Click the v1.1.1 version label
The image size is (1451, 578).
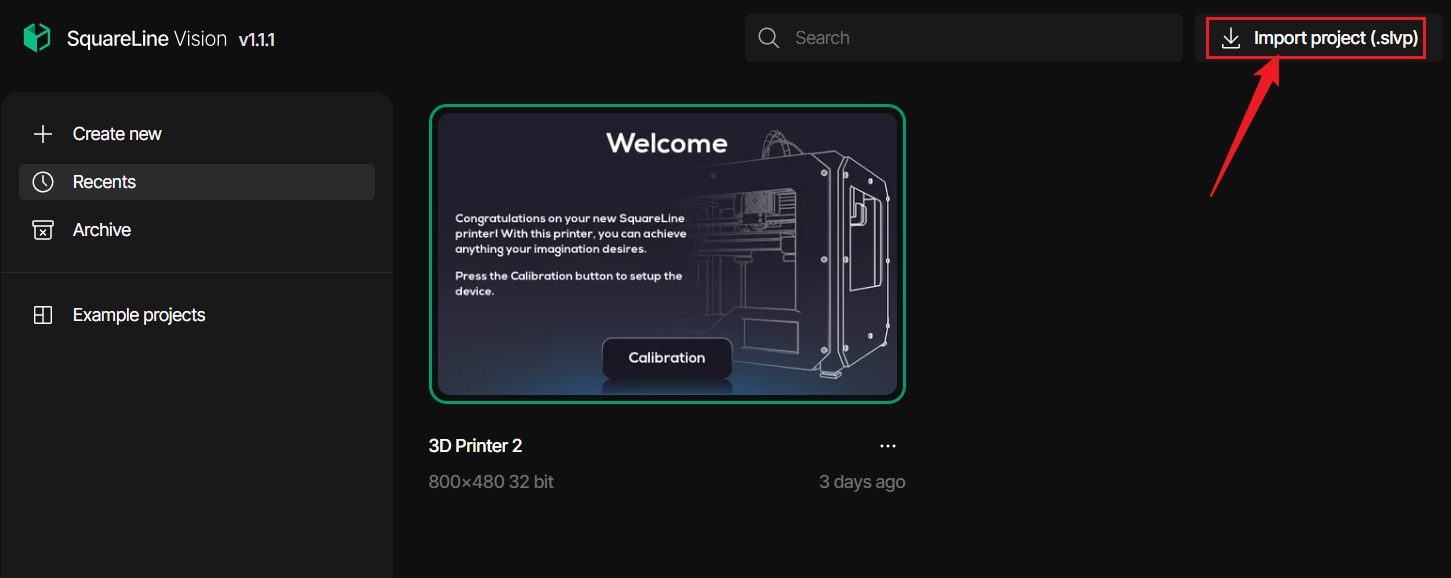click(256, 39)
